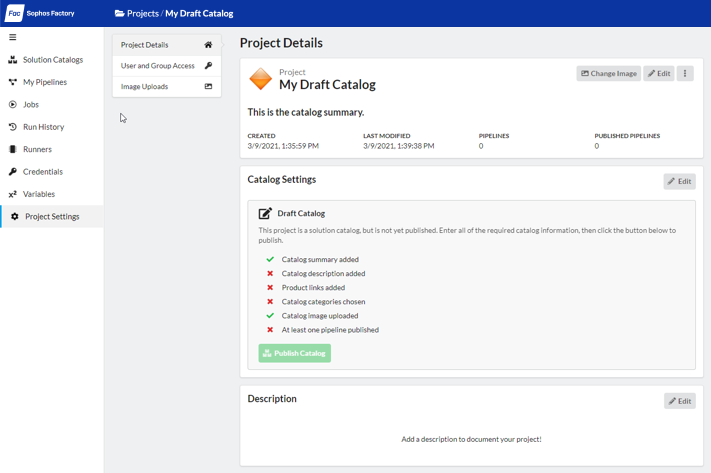The height and width of the screenshot is (473, 711).
Task: Click the Run History clock icon
Action: [x=13, y=127]
